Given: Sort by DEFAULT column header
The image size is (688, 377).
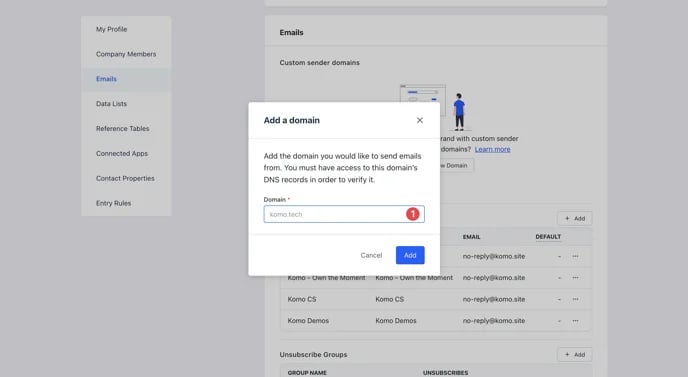Looking at the screenshot, I should [x=548, y=237].
